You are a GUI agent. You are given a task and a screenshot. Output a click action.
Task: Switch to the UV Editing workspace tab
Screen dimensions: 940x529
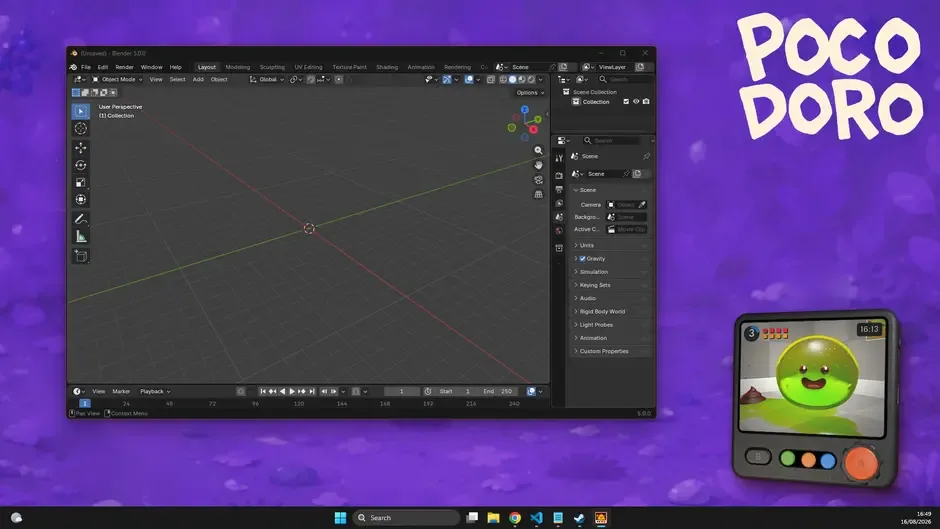308,67
